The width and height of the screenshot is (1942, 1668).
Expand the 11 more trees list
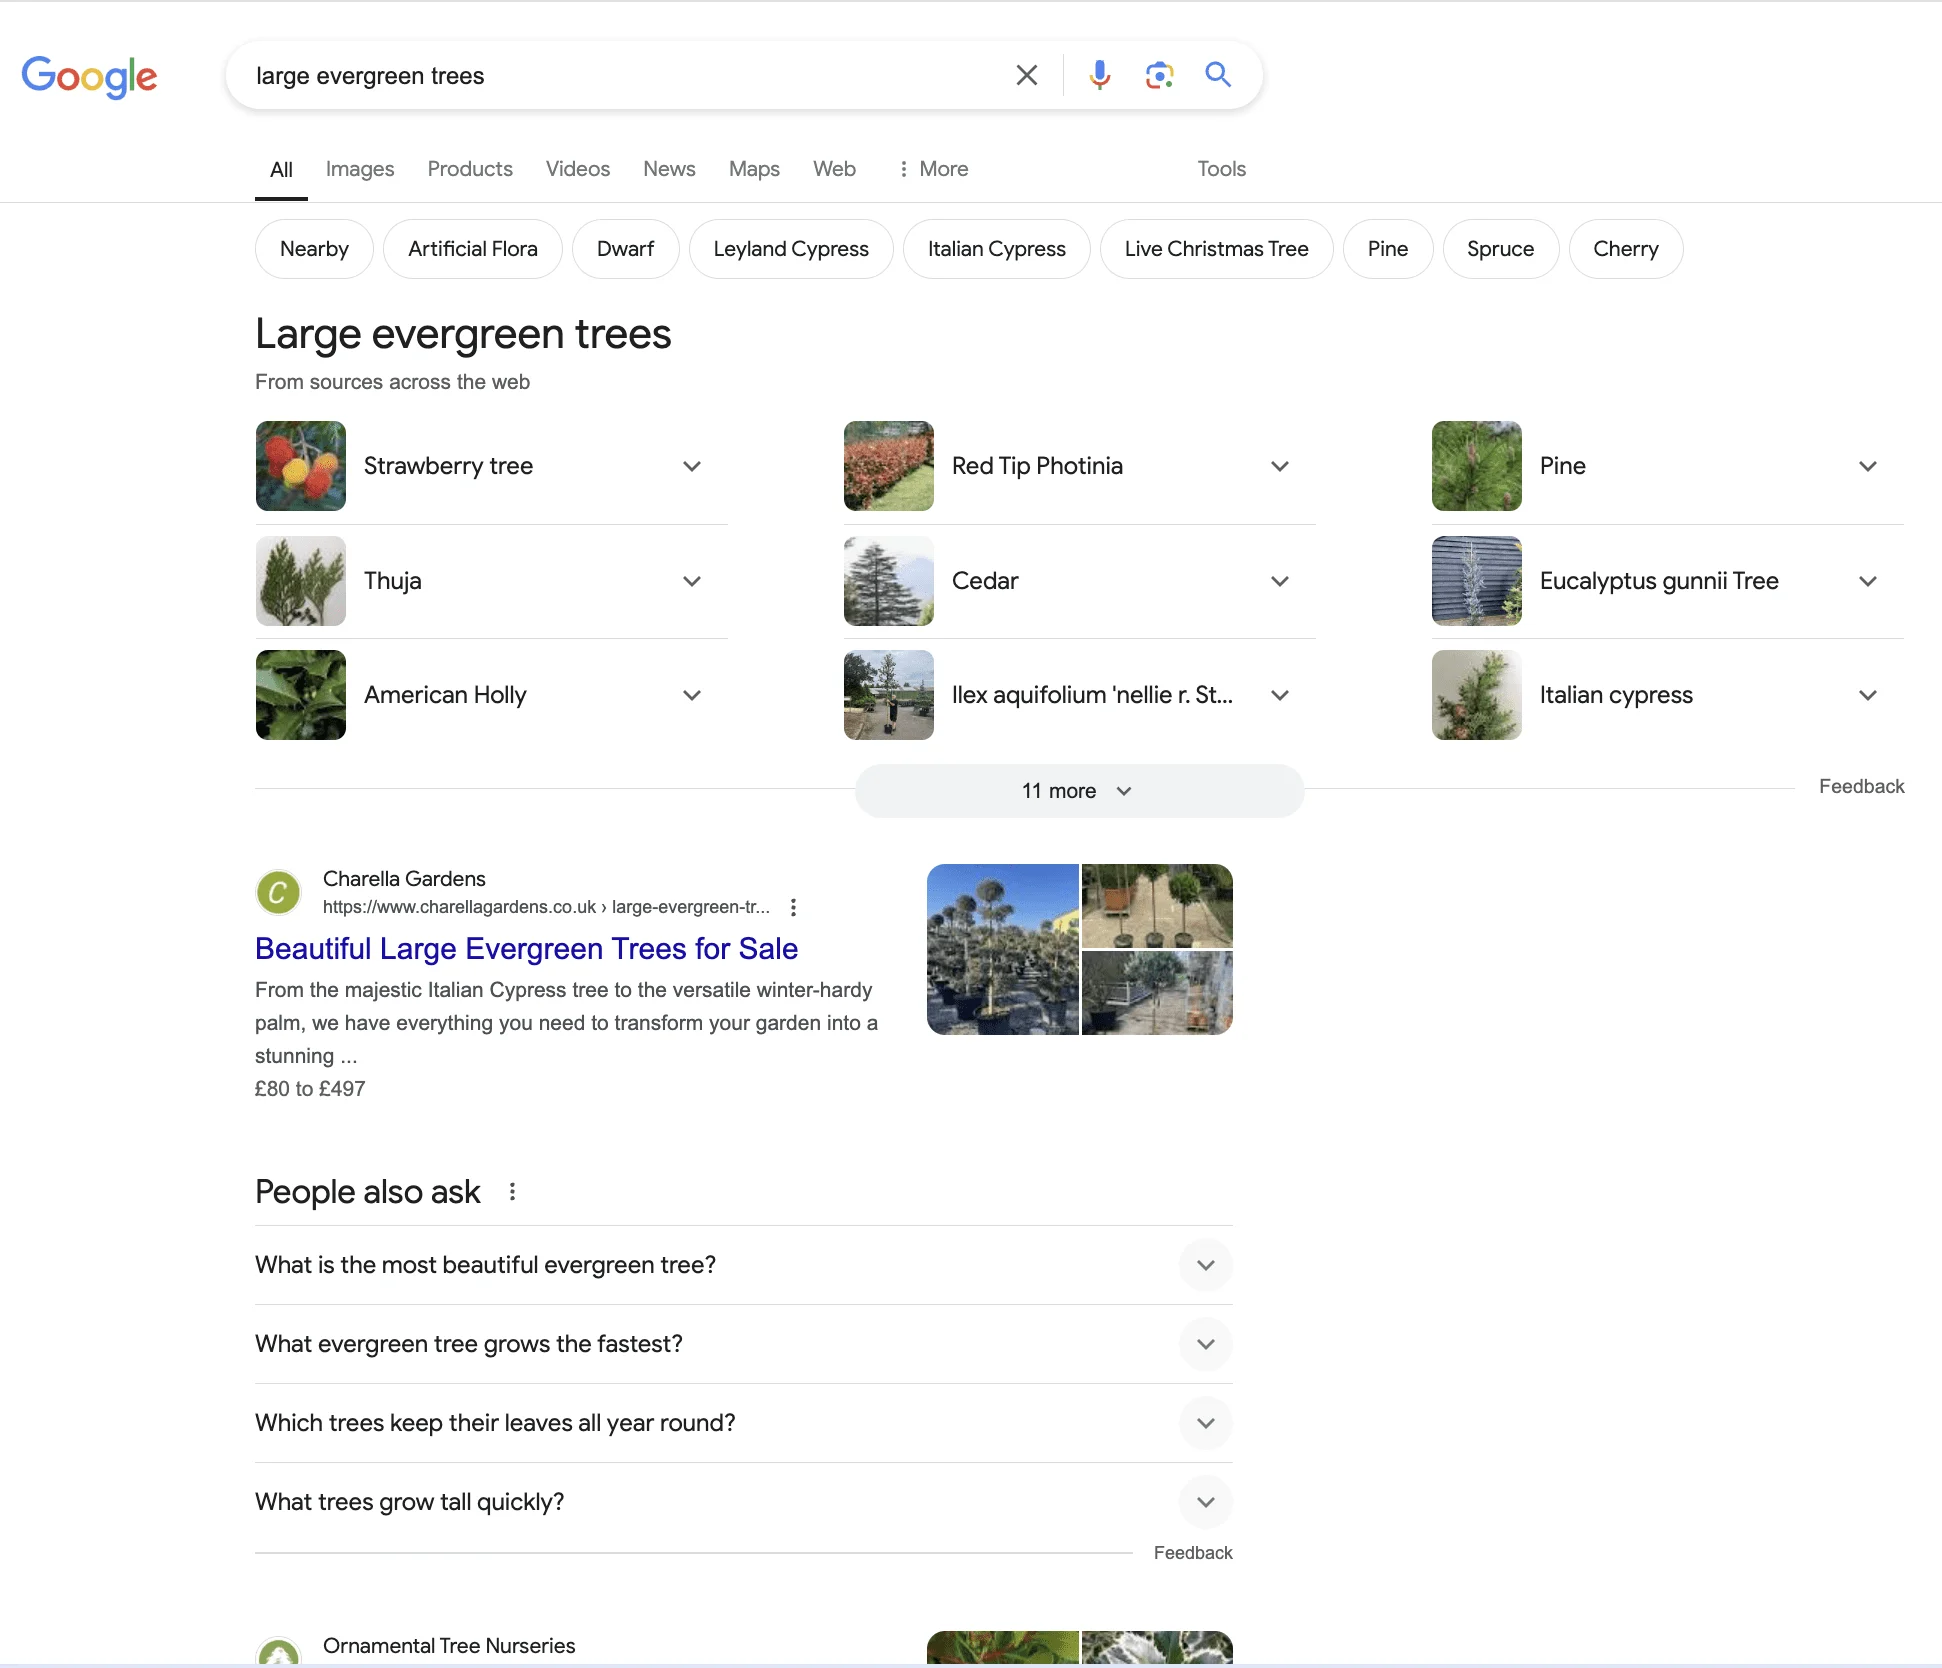(1078, 790)
